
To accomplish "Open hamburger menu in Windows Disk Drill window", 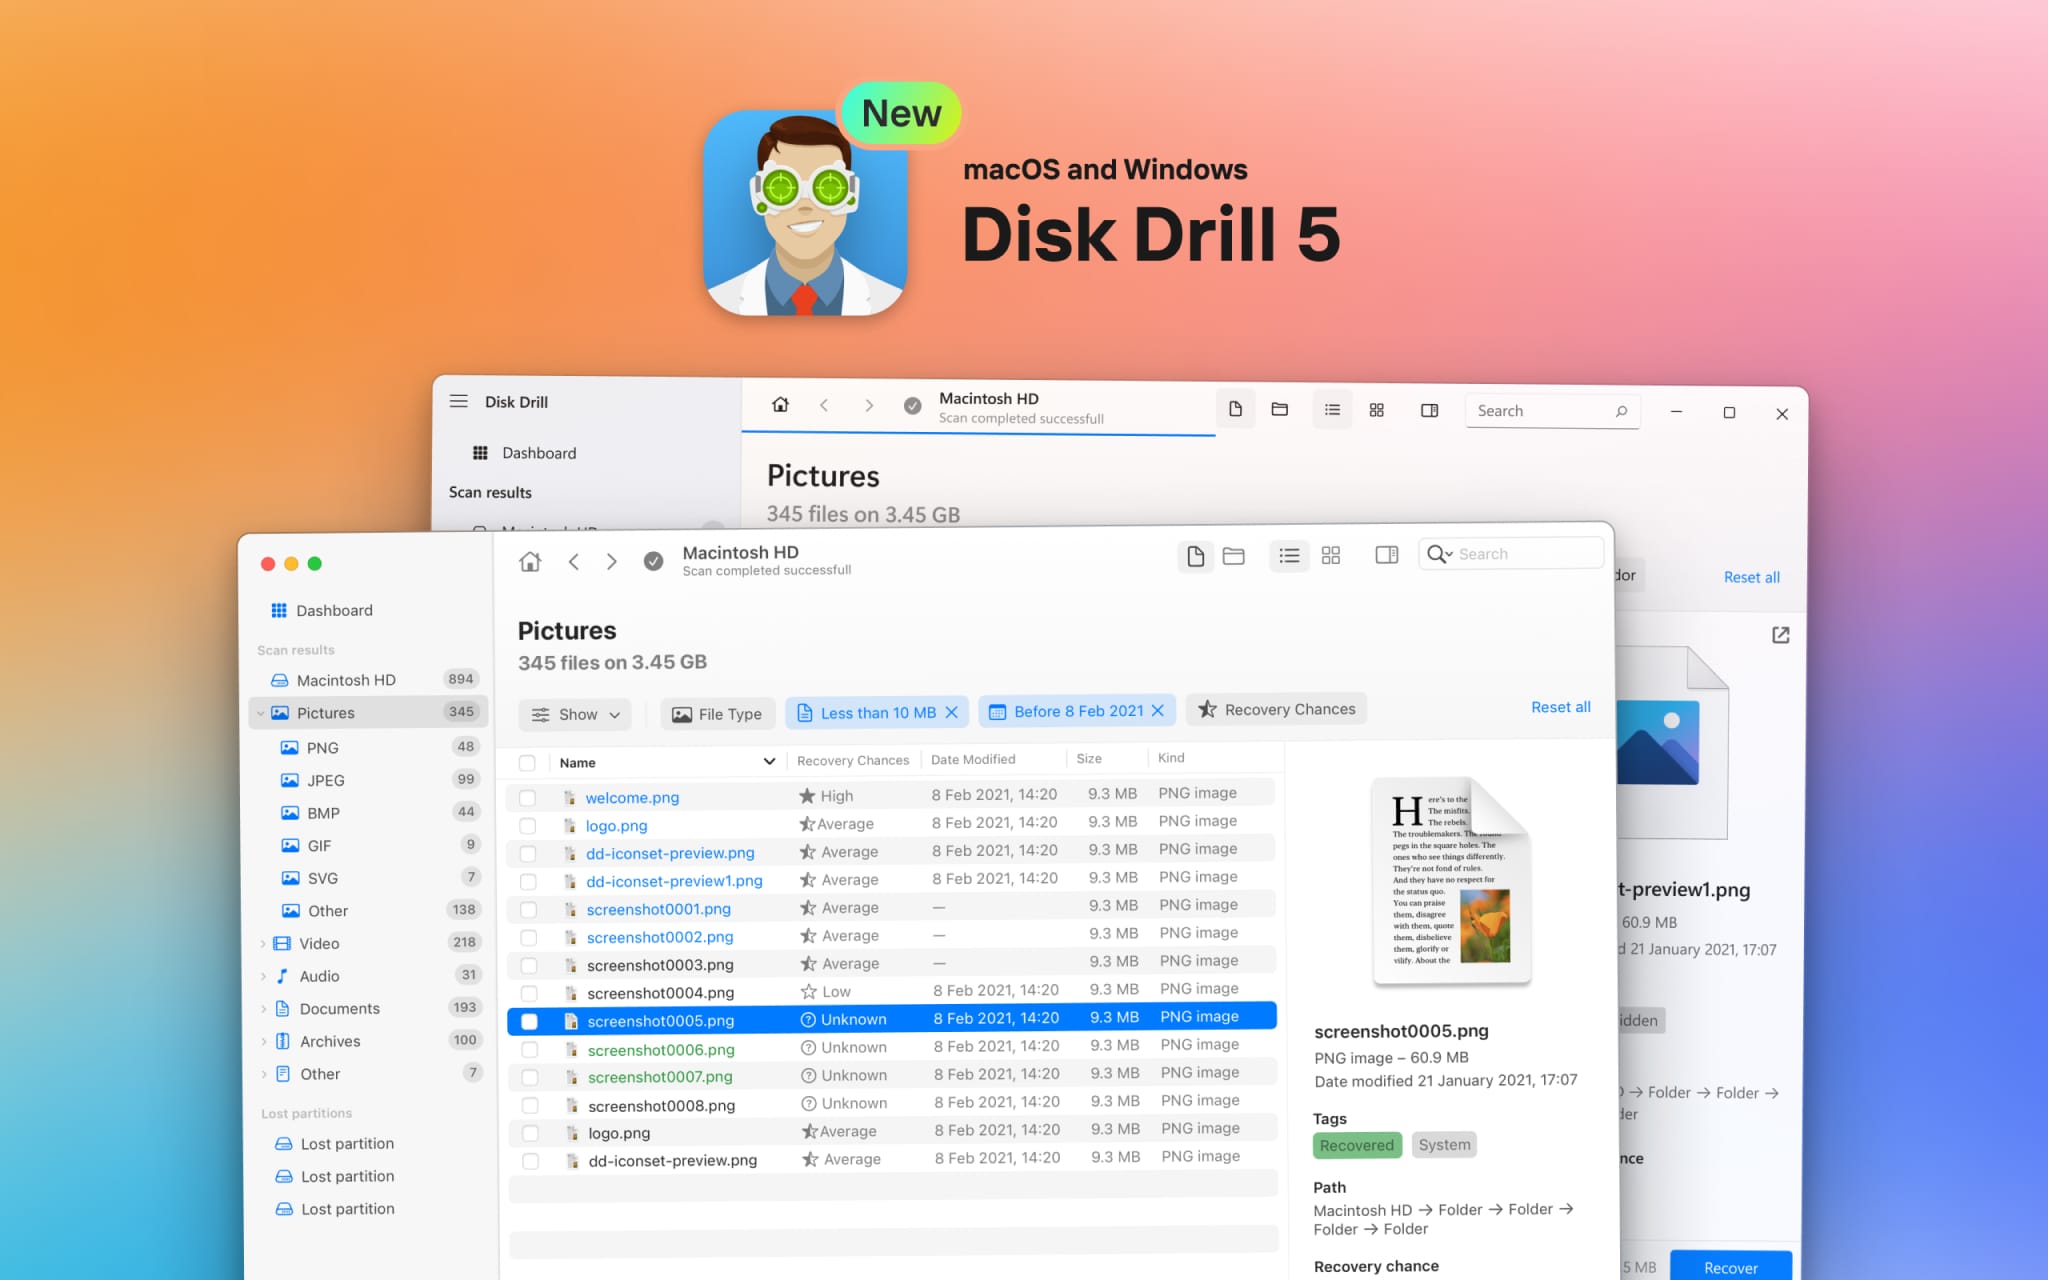I will tap(458, 401).
